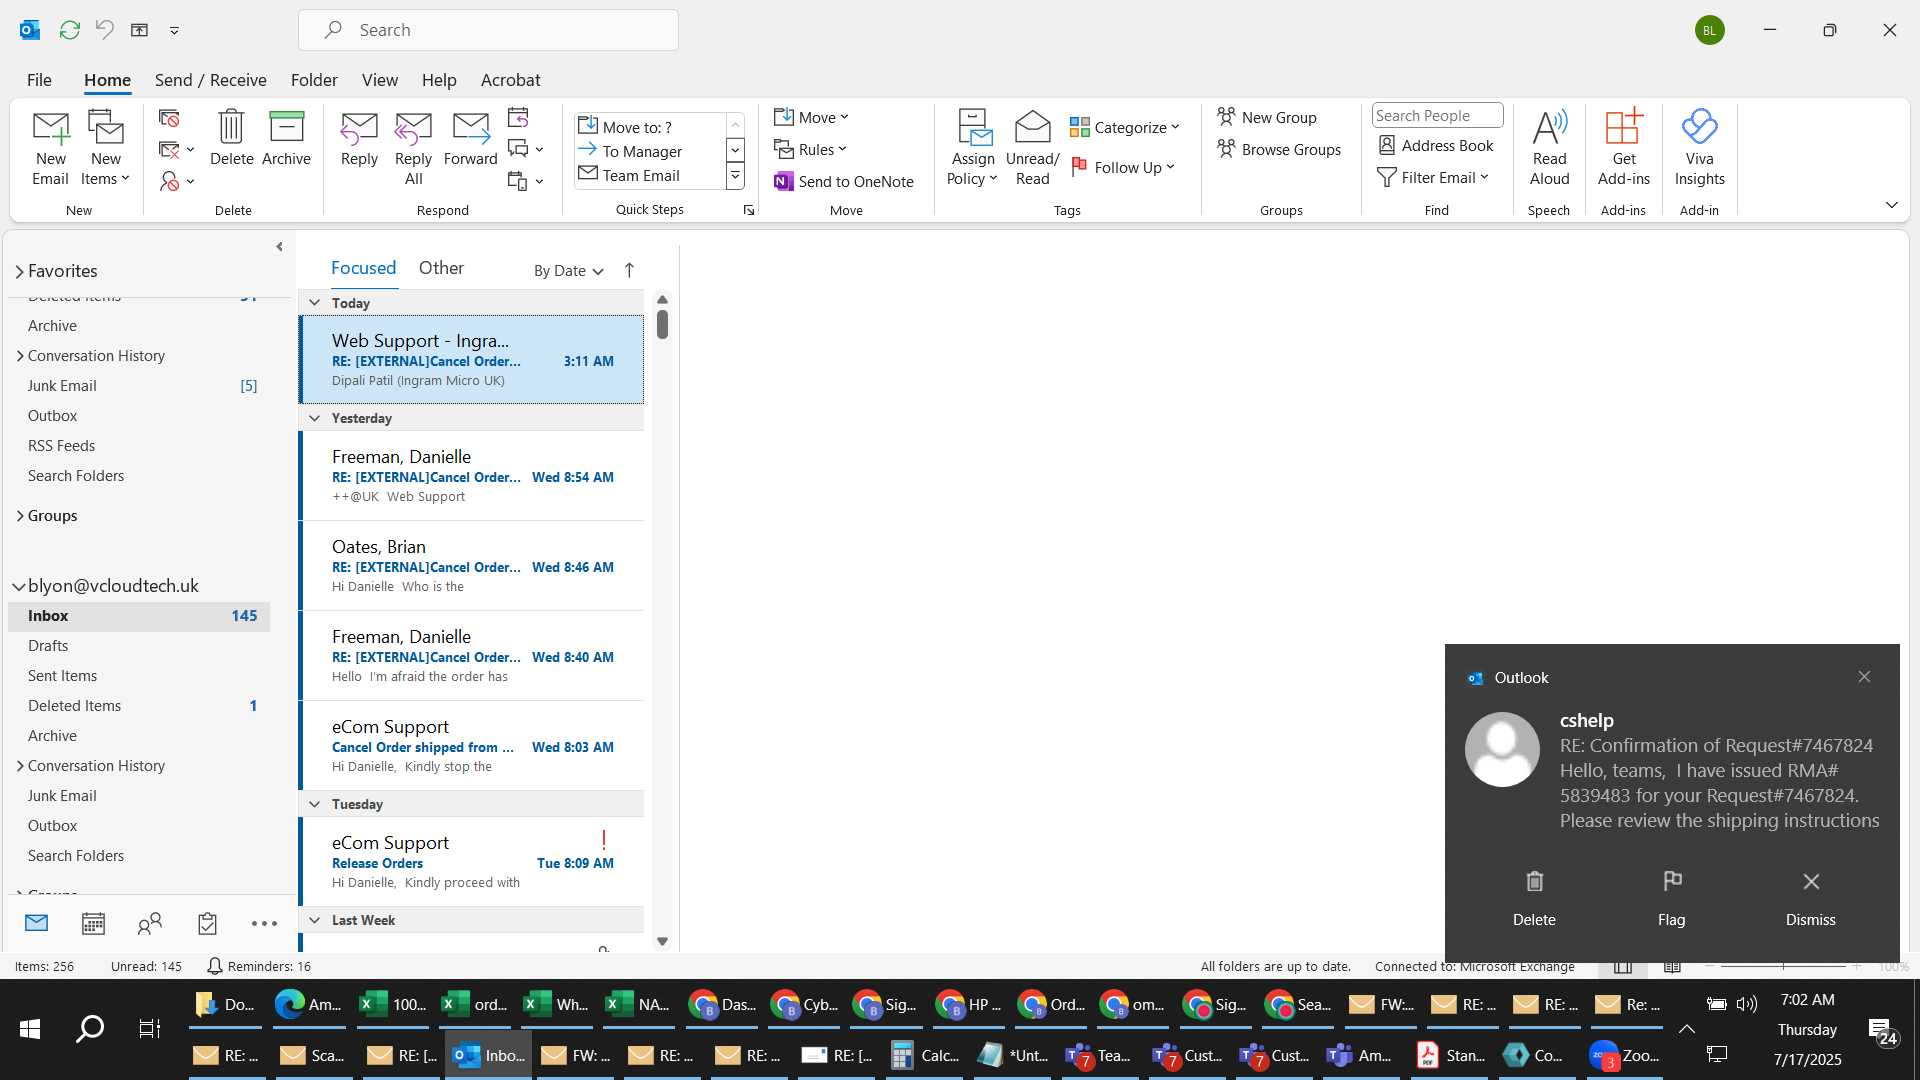Image resolution: width=1920 pixels, height=1080 pixels.
Task: Open the View ribbon tab
Action: (x=379, y=80)
